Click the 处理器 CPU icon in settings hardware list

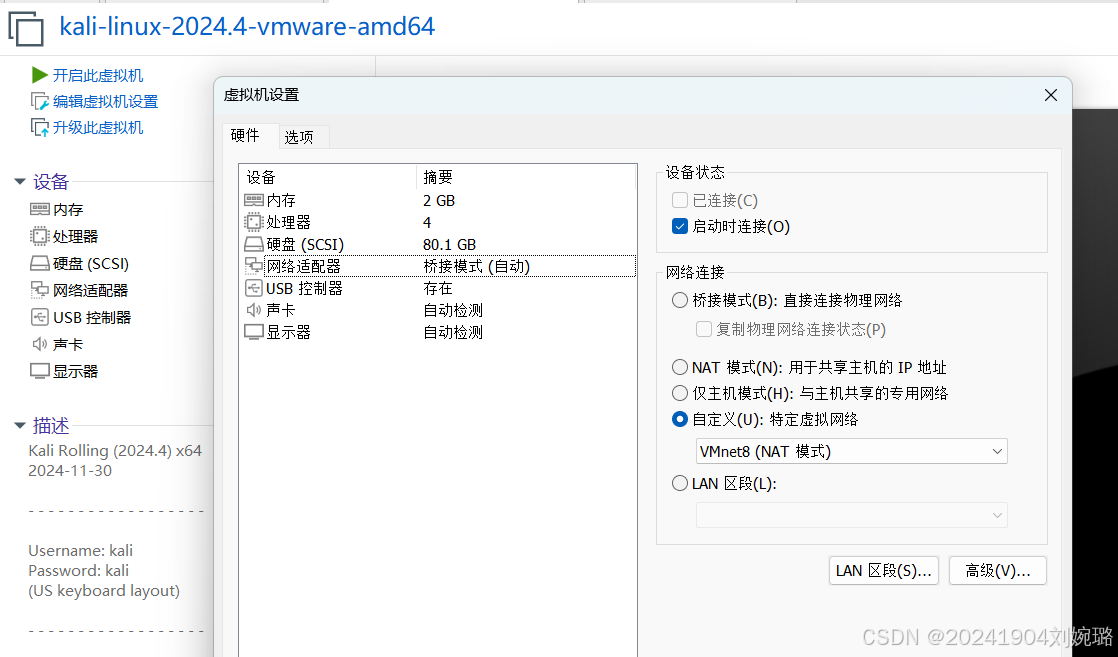pos(254,222)
